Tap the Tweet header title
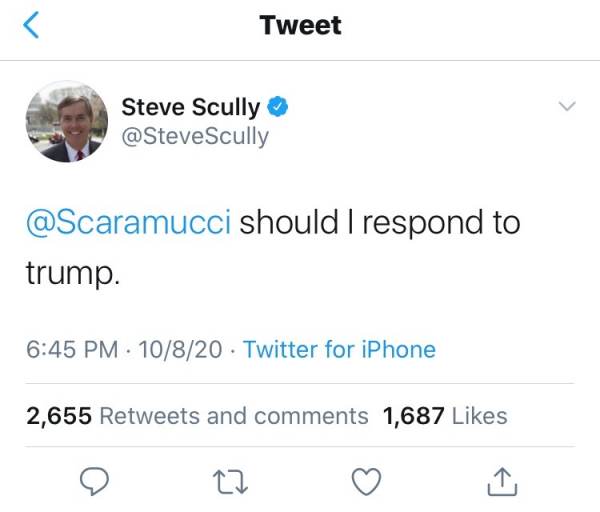This screenshot has width=600, height=512. pos(300,26)
